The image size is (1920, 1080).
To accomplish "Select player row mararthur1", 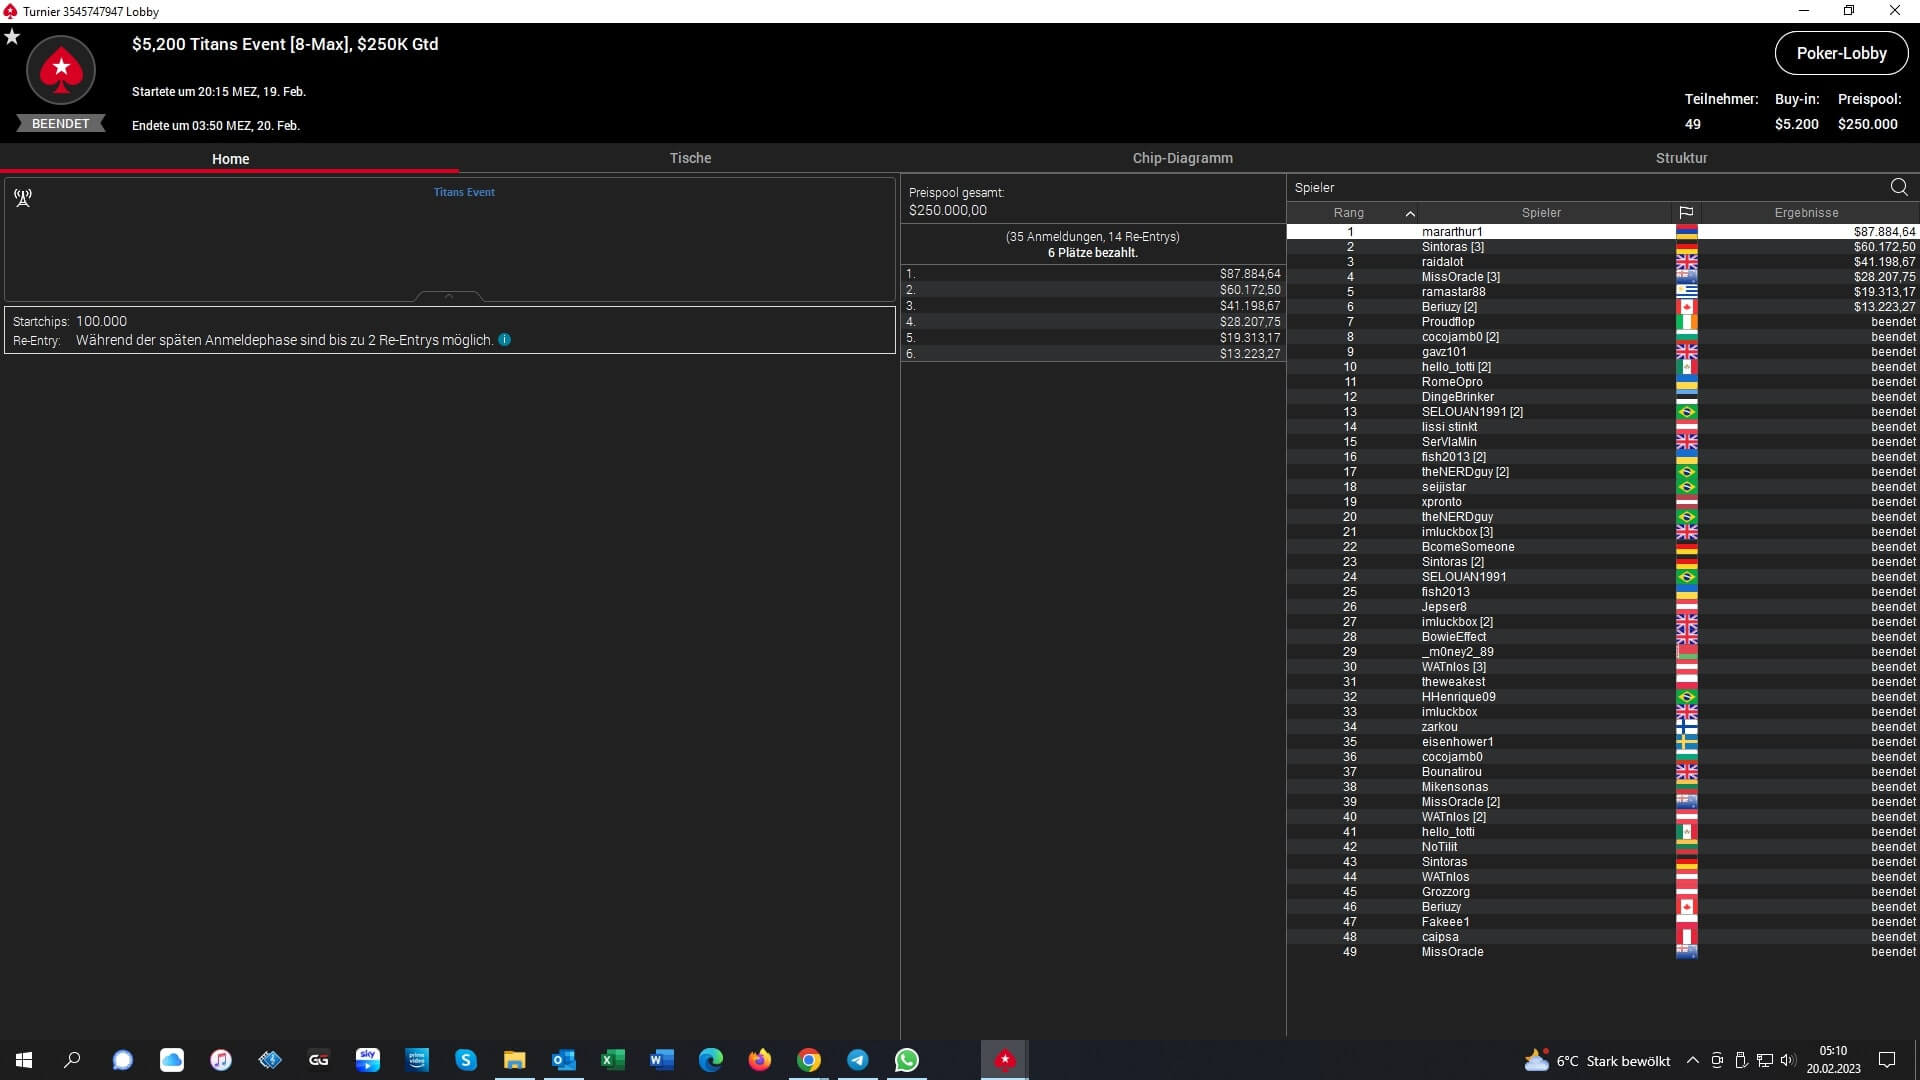I will point(1602,232).
